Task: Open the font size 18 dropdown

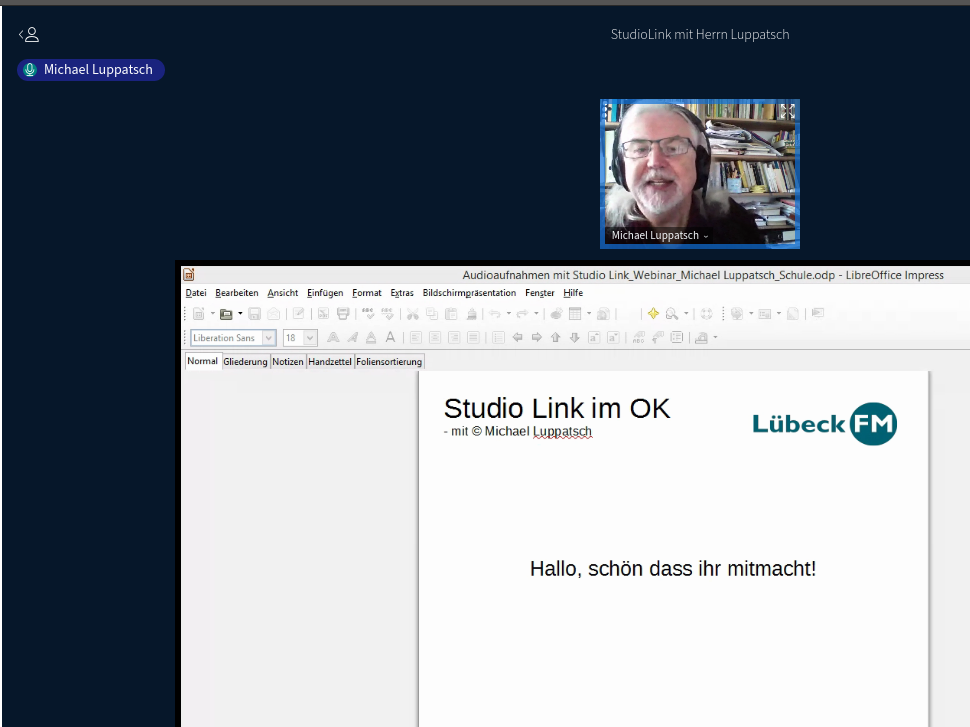Action: point(310,338)
